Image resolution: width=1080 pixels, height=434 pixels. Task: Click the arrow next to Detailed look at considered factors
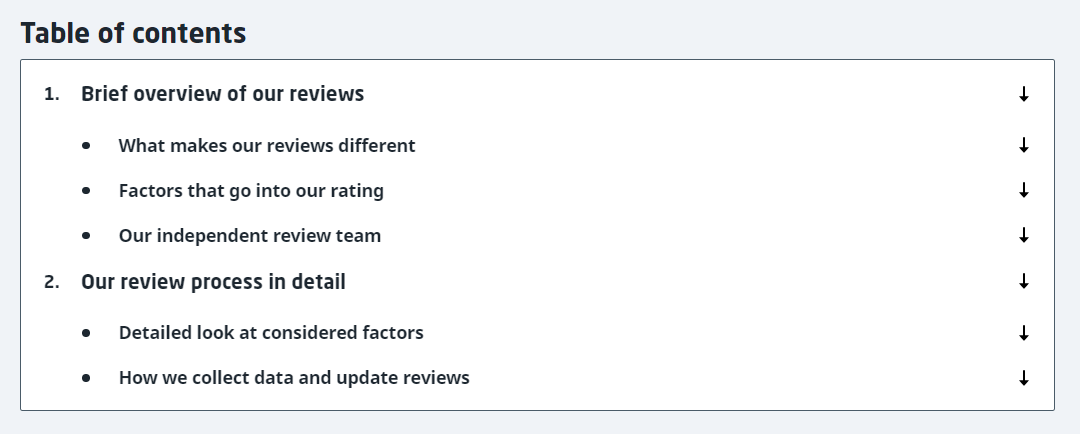click(x=1024, y=333)
